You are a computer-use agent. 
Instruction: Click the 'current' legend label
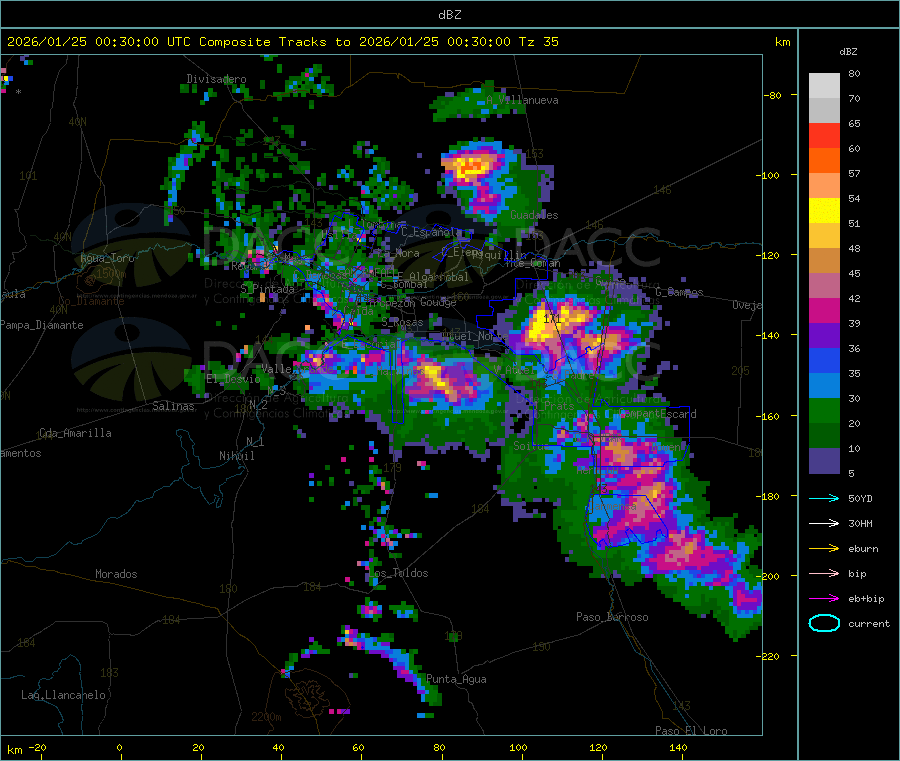(869, 623)
